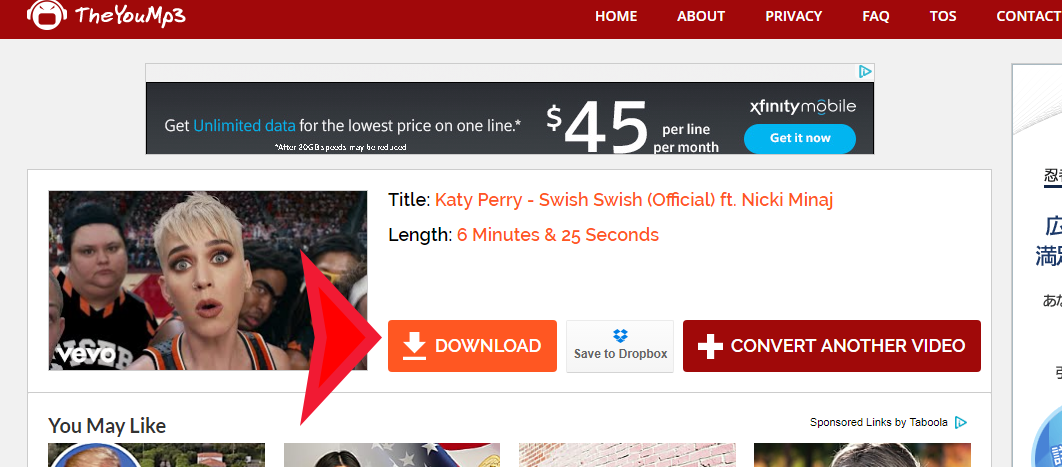Open the HOME menu item
This screenshot has width=1062, height=467.
point(616,16)
